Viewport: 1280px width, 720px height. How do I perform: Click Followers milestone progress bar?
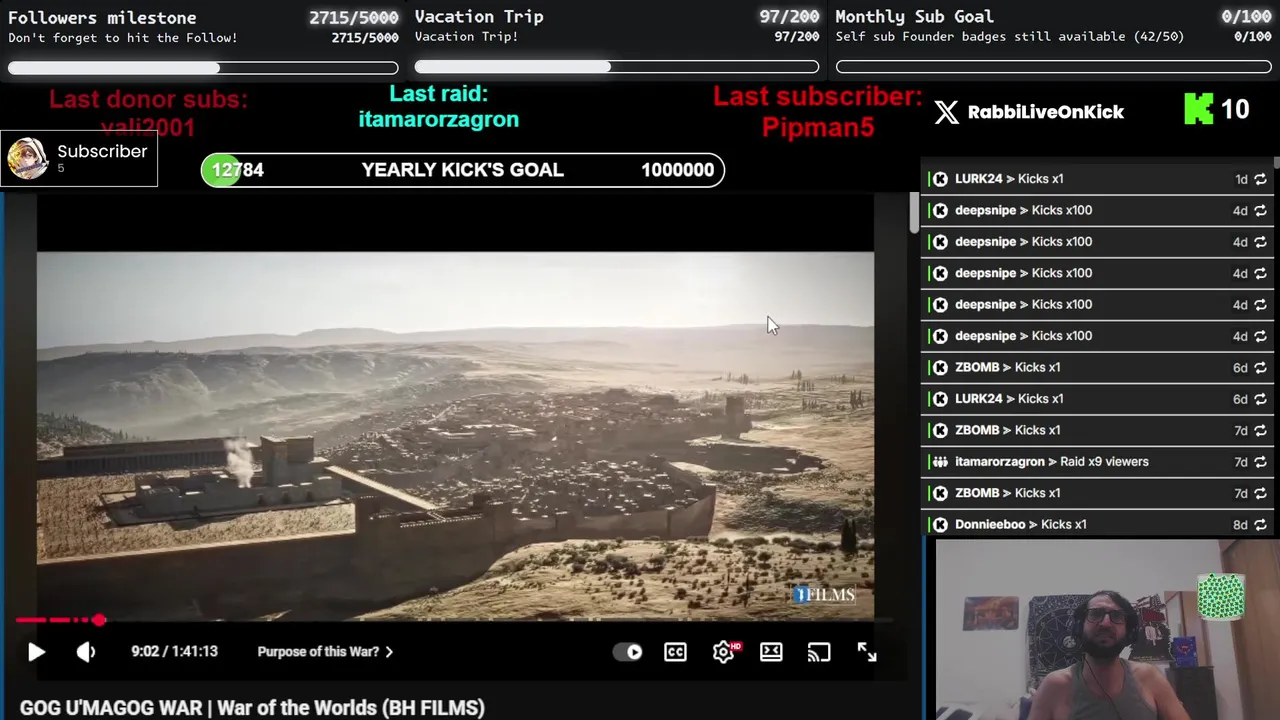coord(203,68)
